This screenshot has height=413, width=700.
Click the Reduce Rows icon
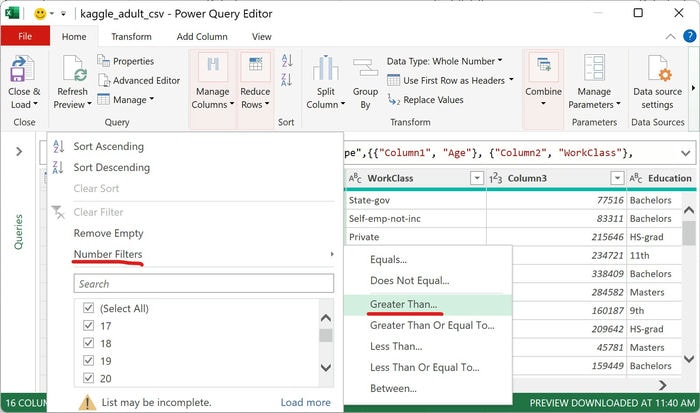pyautogui.click(x=255, y=66)
